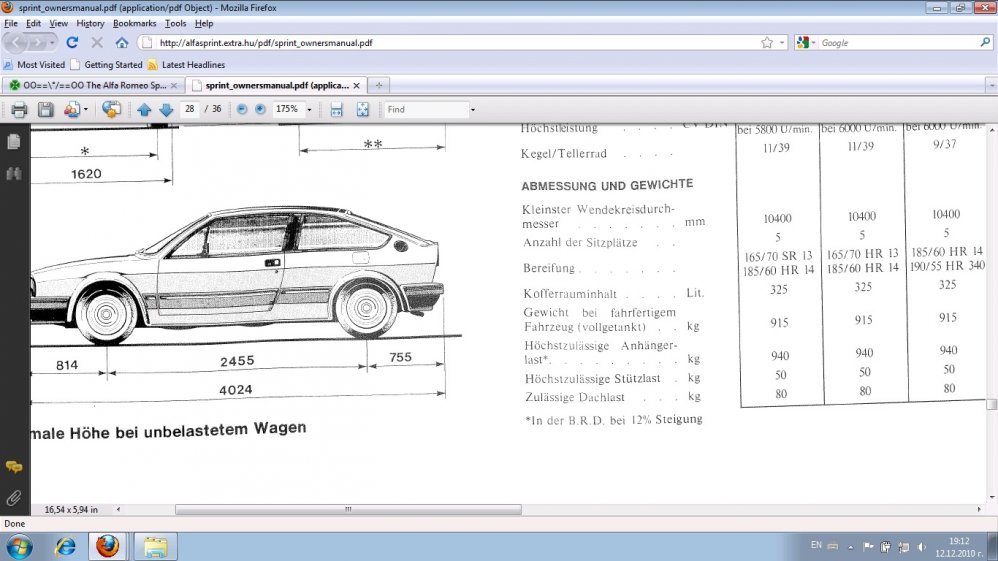The width and height of the screenshot is (998, 561).
Task: Click the PDF print icon
Action: coord(18,109)
